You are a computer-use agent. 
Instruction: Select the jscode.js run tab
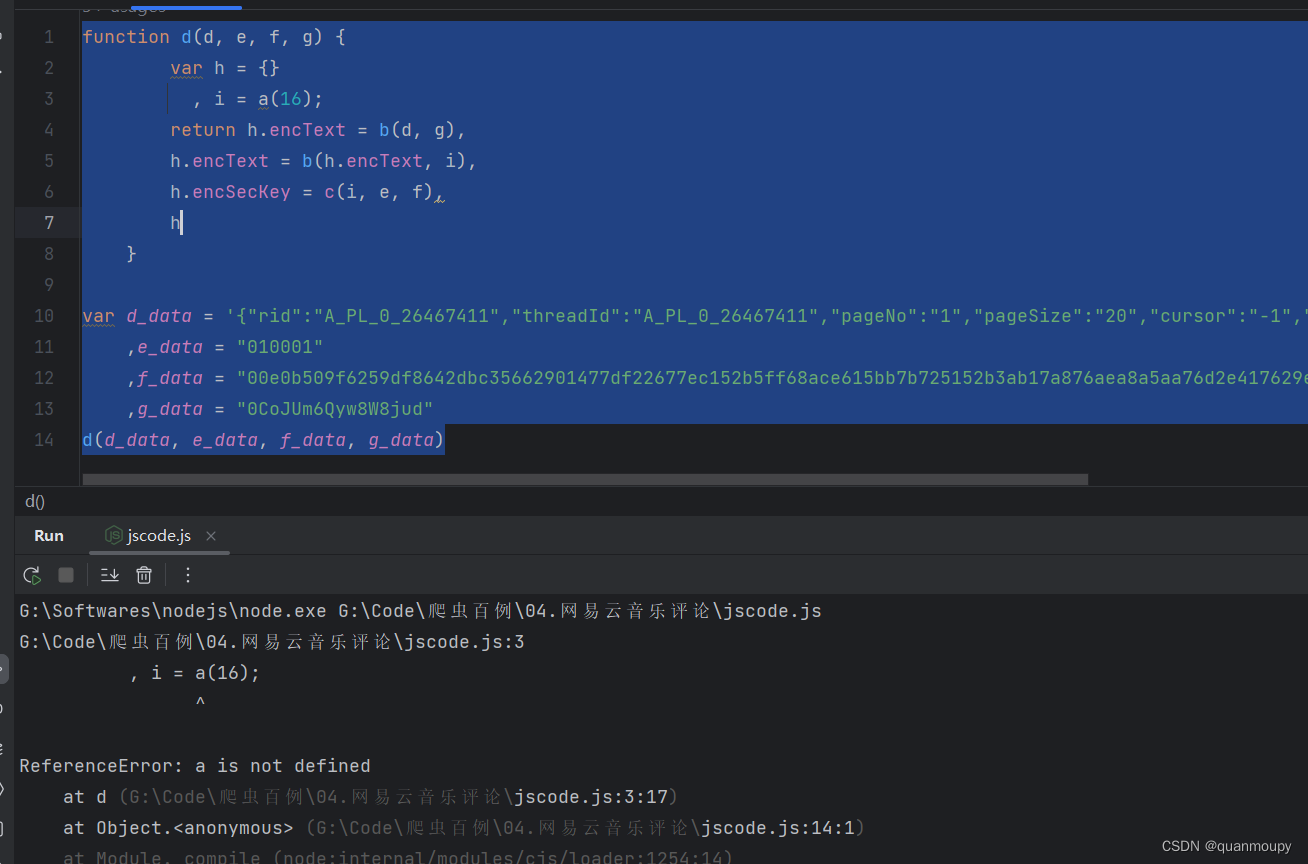(x=160, y=536)
